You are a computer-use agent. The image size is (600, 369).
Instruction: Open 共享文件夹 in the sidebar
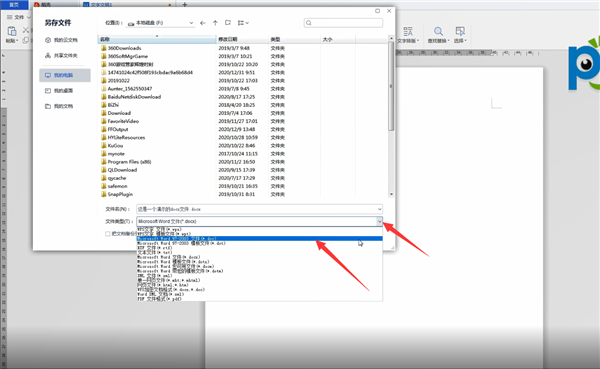pyautogui.click(x=61, y=56)
